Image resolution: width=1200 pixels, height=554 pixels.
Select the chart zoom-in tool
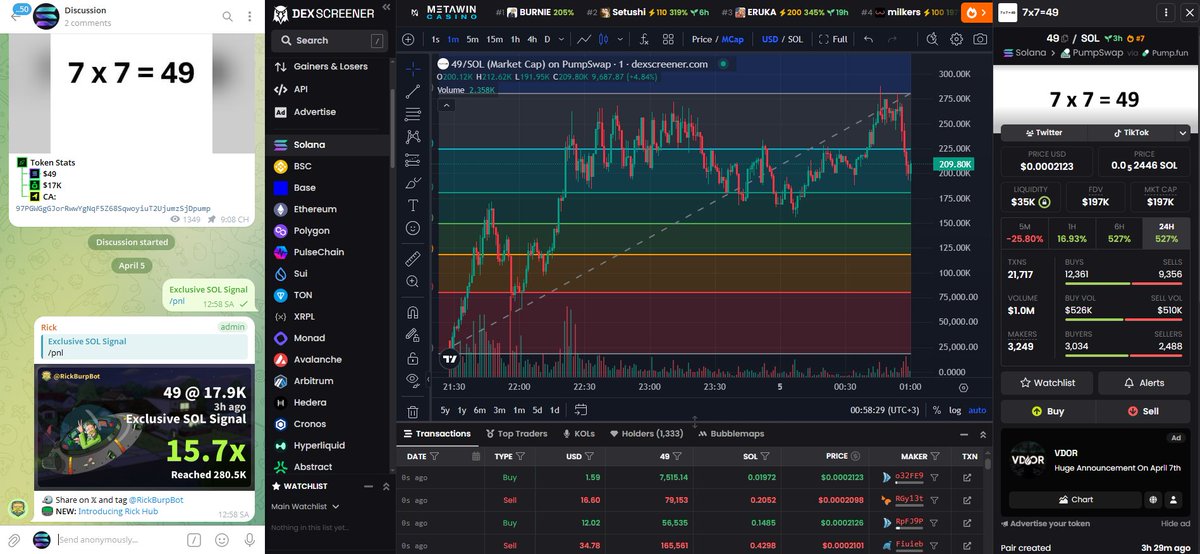point(414,282)
